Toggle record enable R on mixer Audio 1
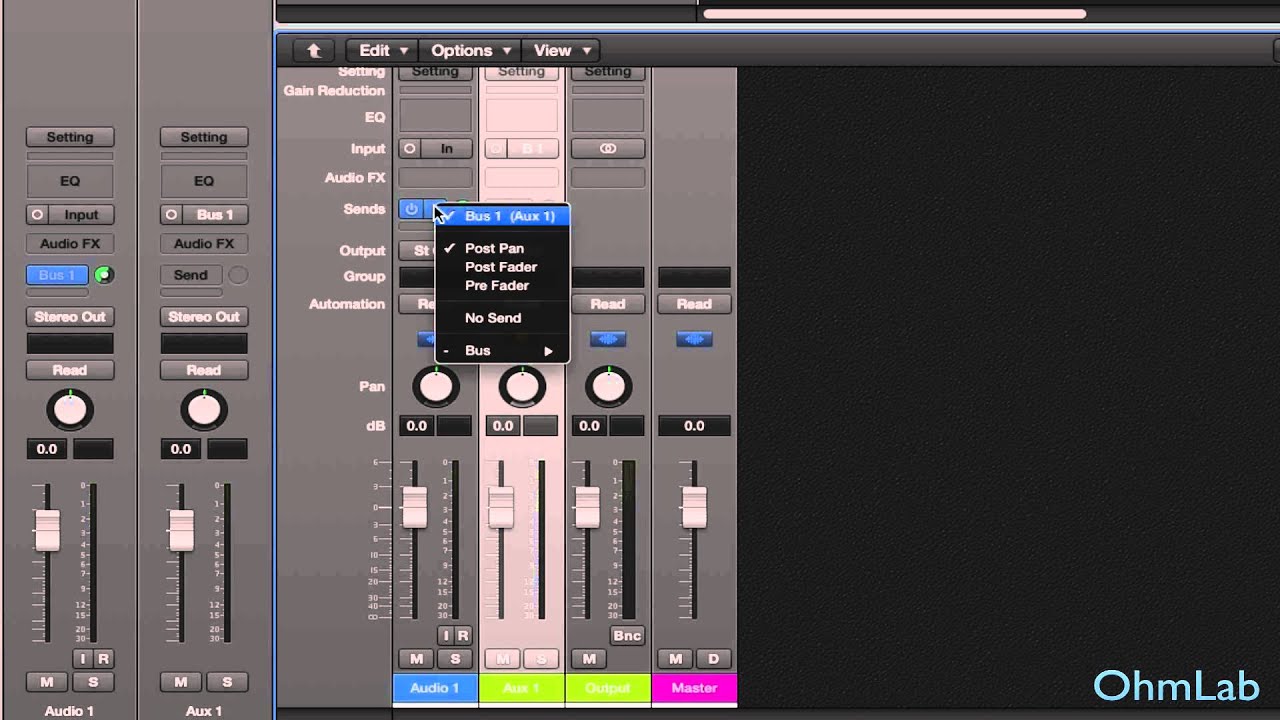The width and height of the screenshot is (1280, 720). pyautogui.click(x=463, y=636)
